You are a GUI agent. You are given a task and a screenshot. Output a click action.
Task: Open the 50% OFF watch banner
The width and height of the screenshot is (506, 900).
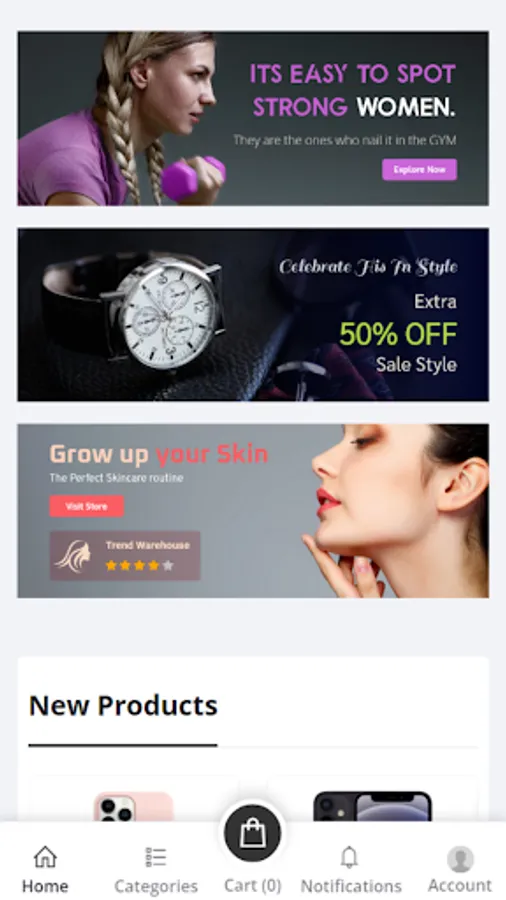(253, 315)
